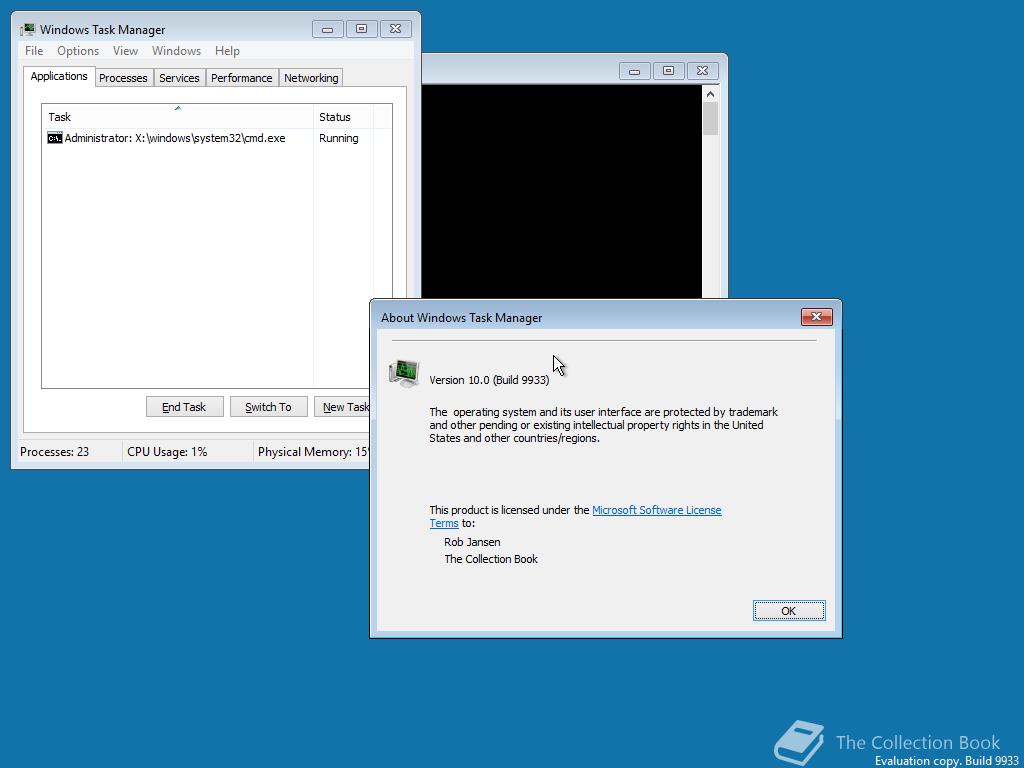Click the black command prompt console area
Viewport: 1024px width, 768px height.
pos(562,191)
